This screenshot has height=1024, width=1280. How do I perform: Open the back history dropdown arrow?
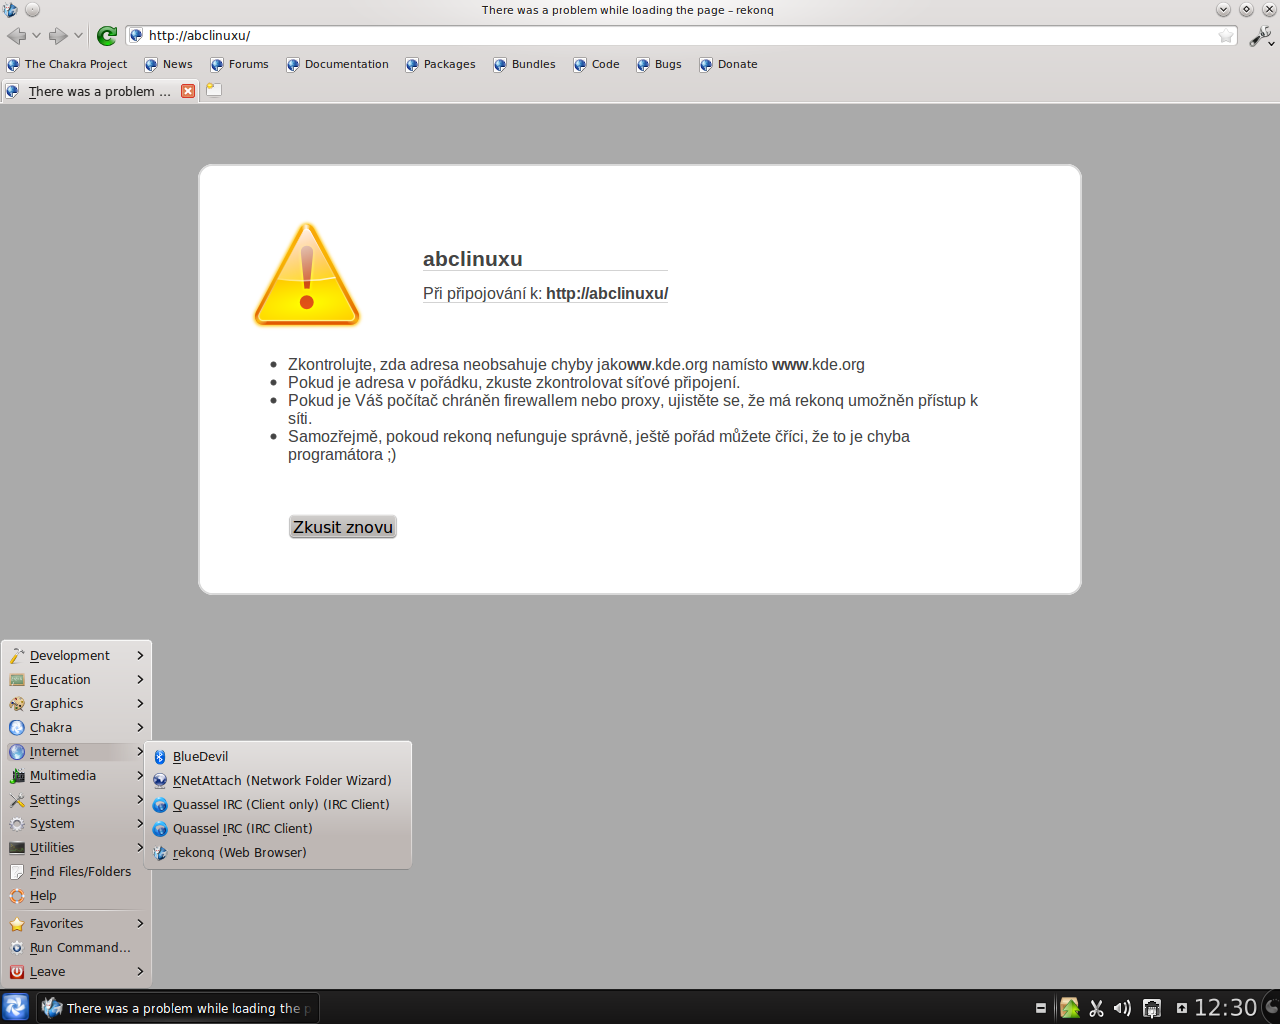[x=36, y=36]
